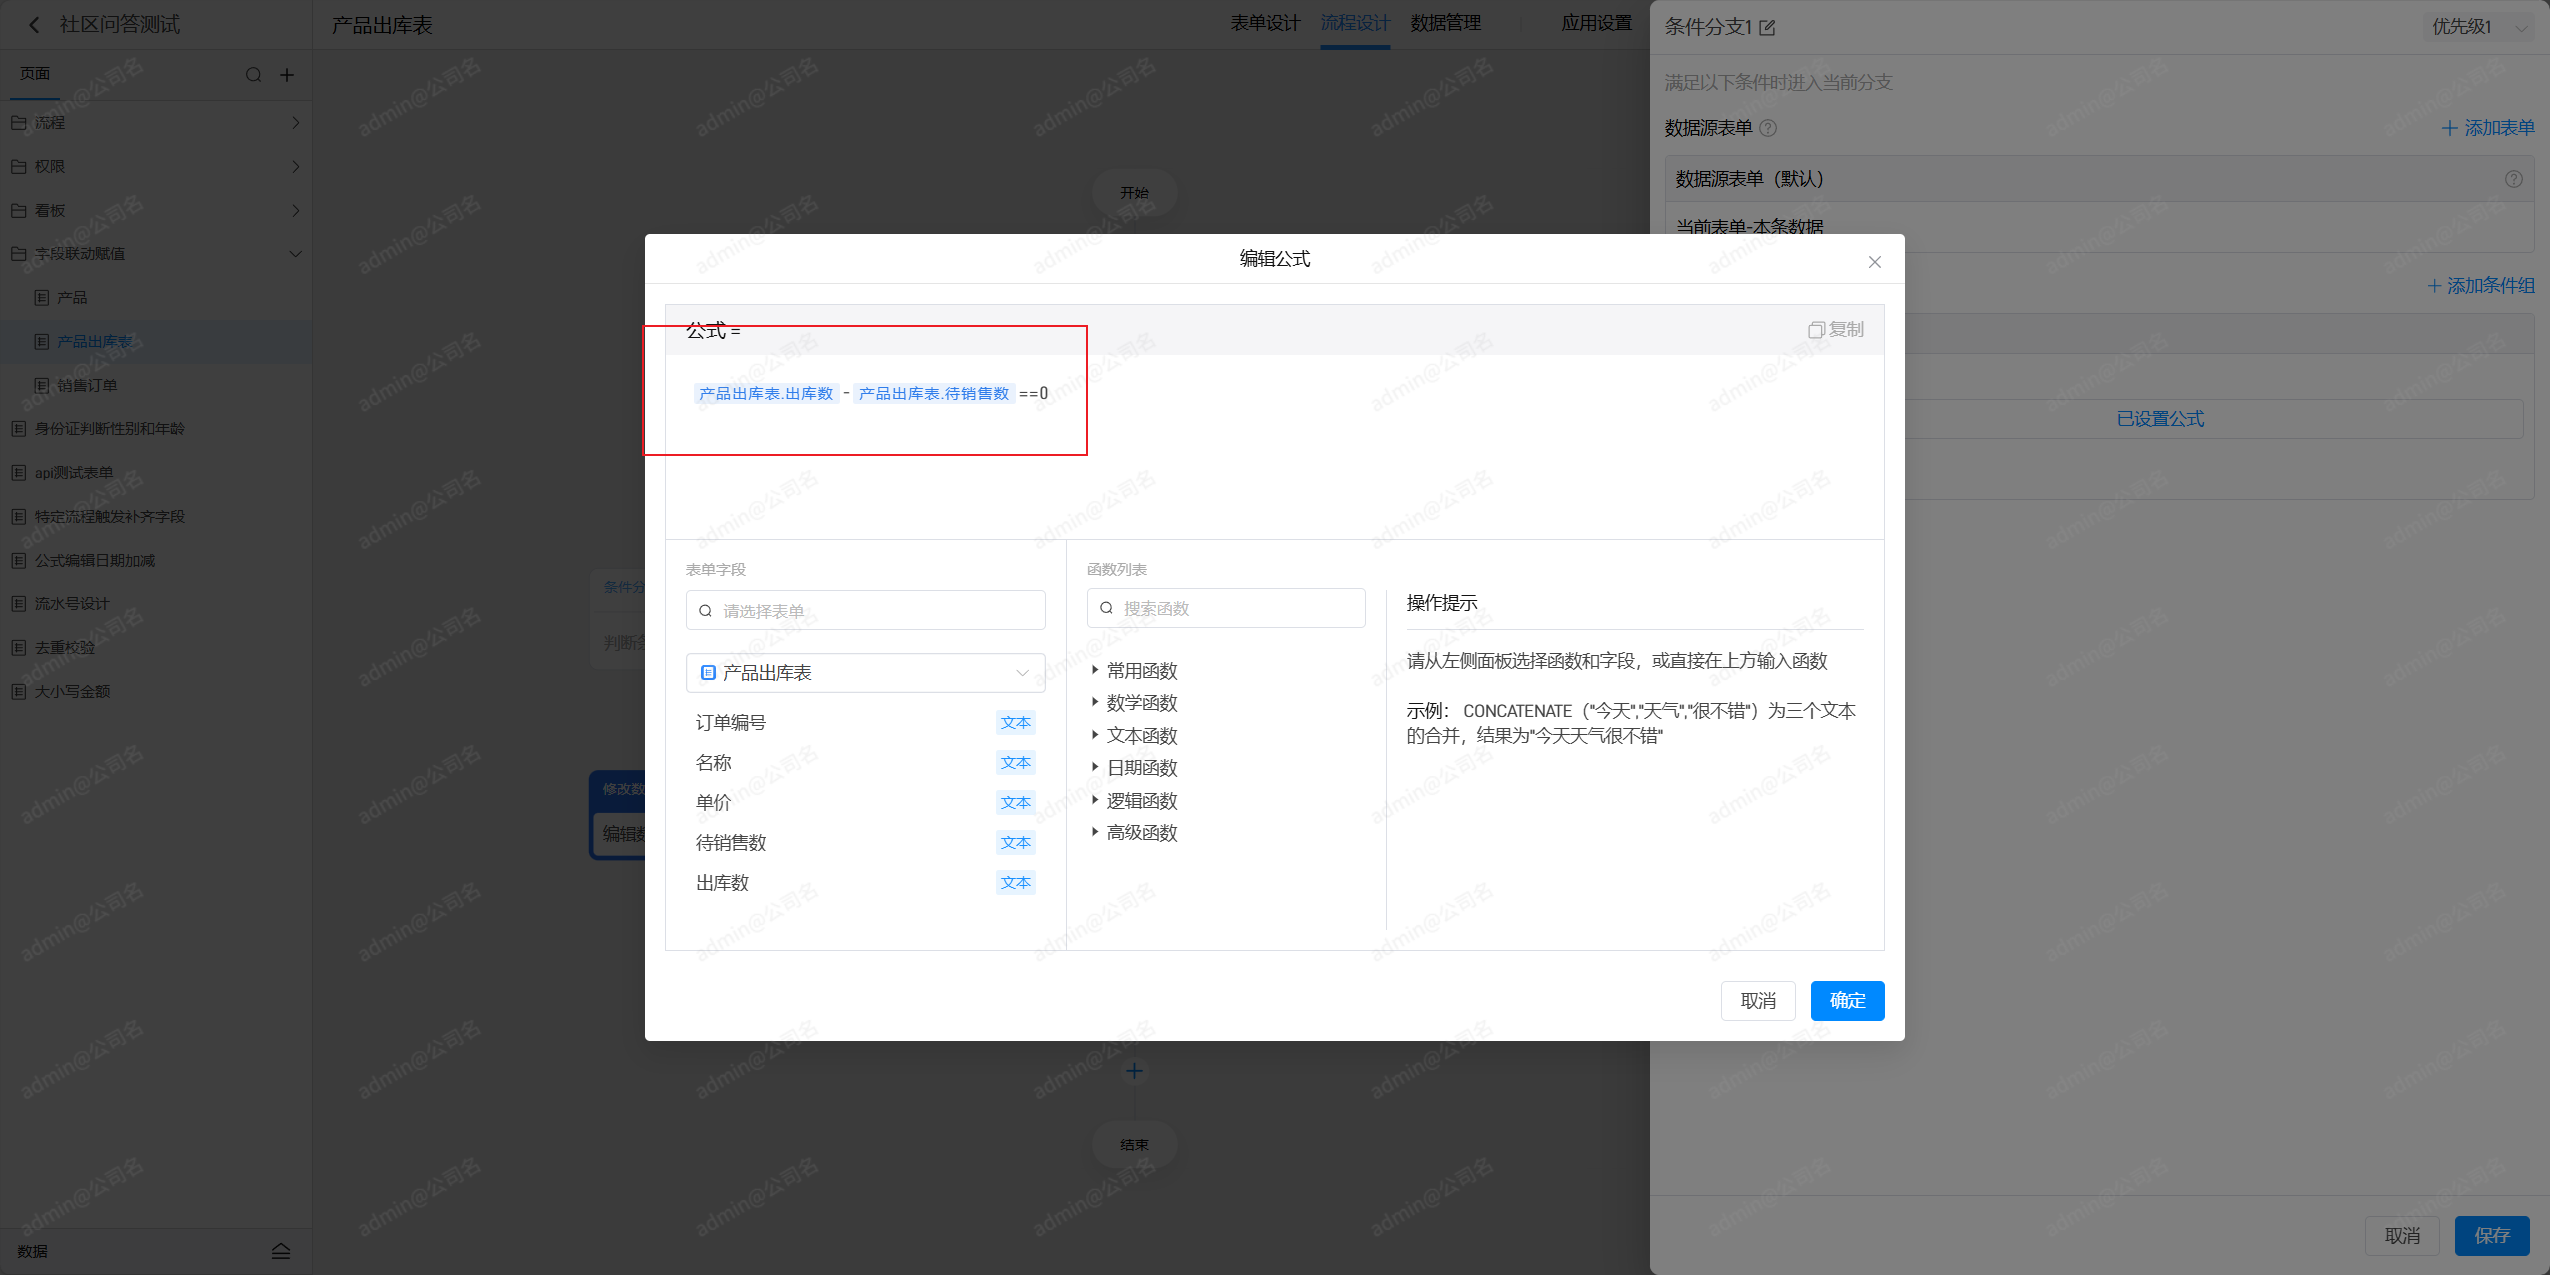
Task: Open the 产品出库表 form dropdown
Action: (865, 673)
